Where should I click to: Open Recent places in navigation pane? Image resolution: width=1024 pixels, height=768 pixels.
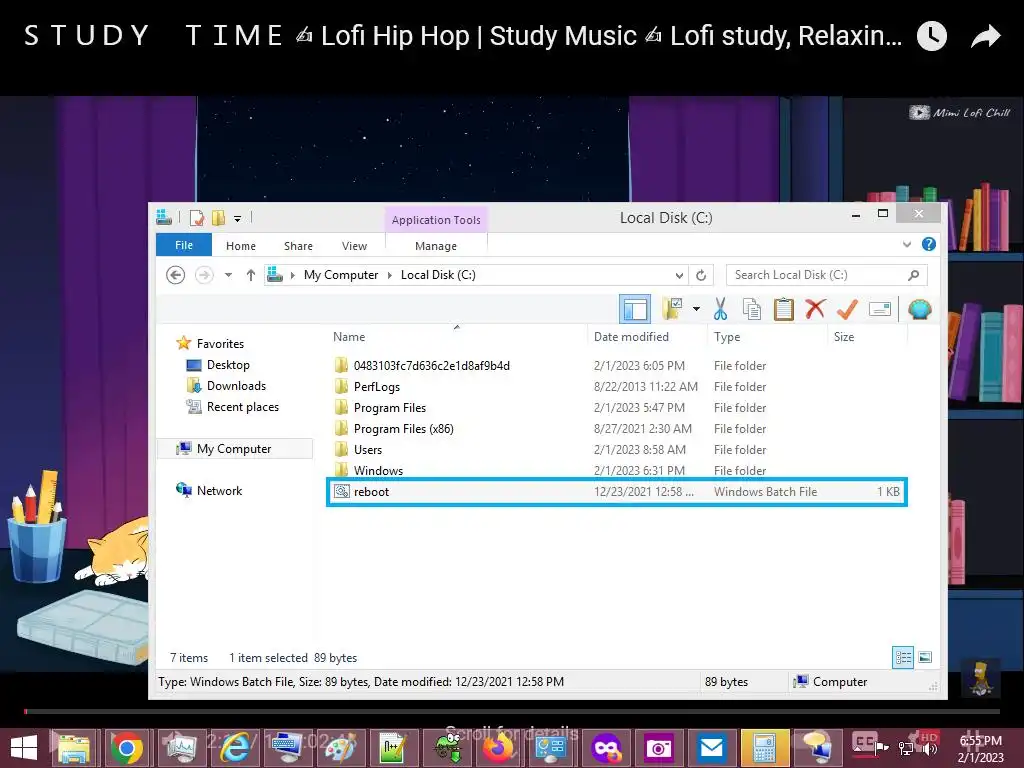coord(242,406)
